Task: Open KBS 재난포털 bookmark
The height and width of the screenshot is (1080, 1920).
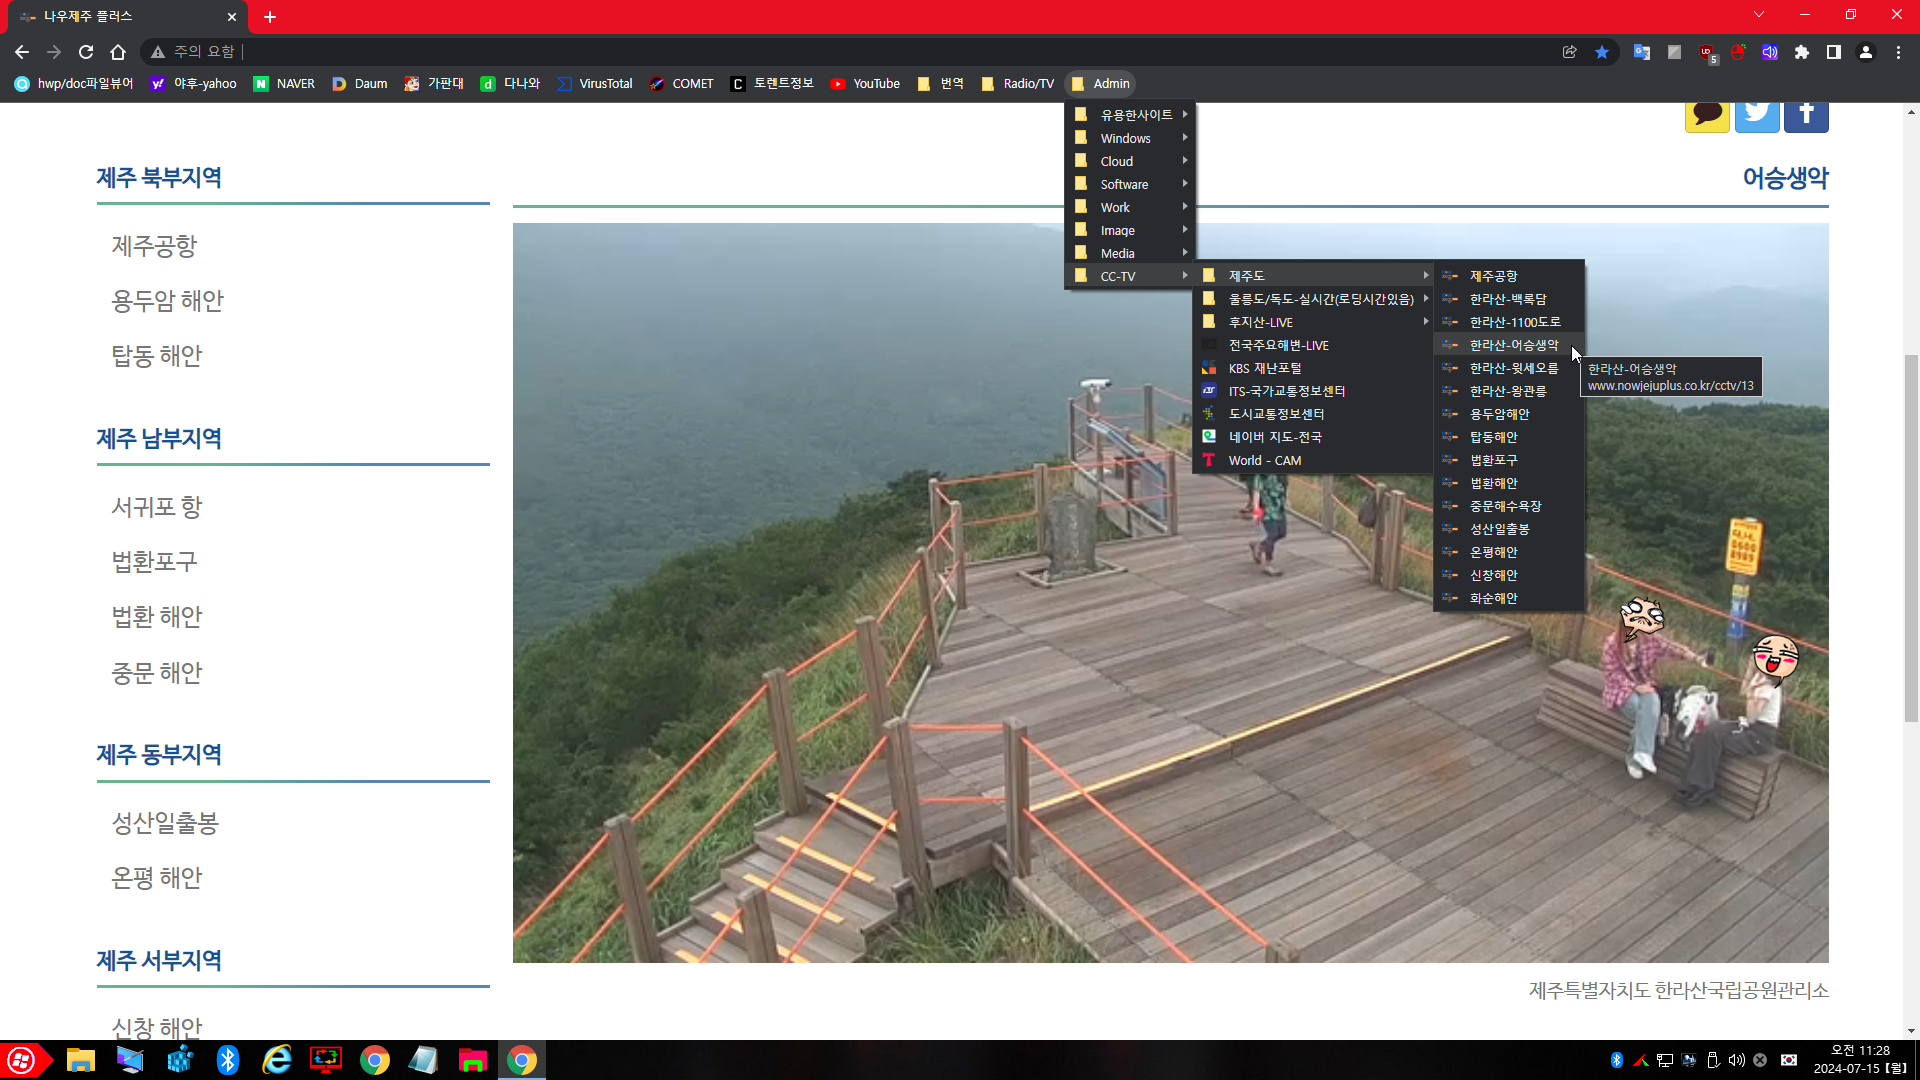Action: [x=1314, y=368]
